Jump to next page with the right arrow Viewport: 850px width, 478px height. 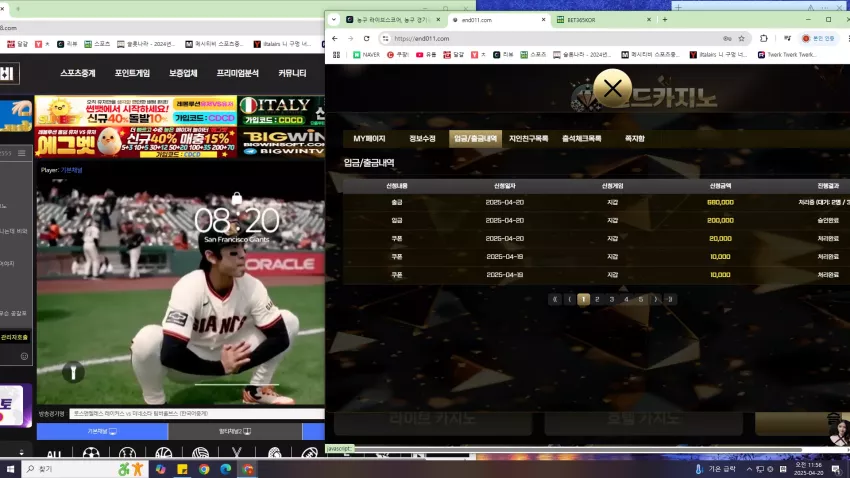tap(655, 299)
